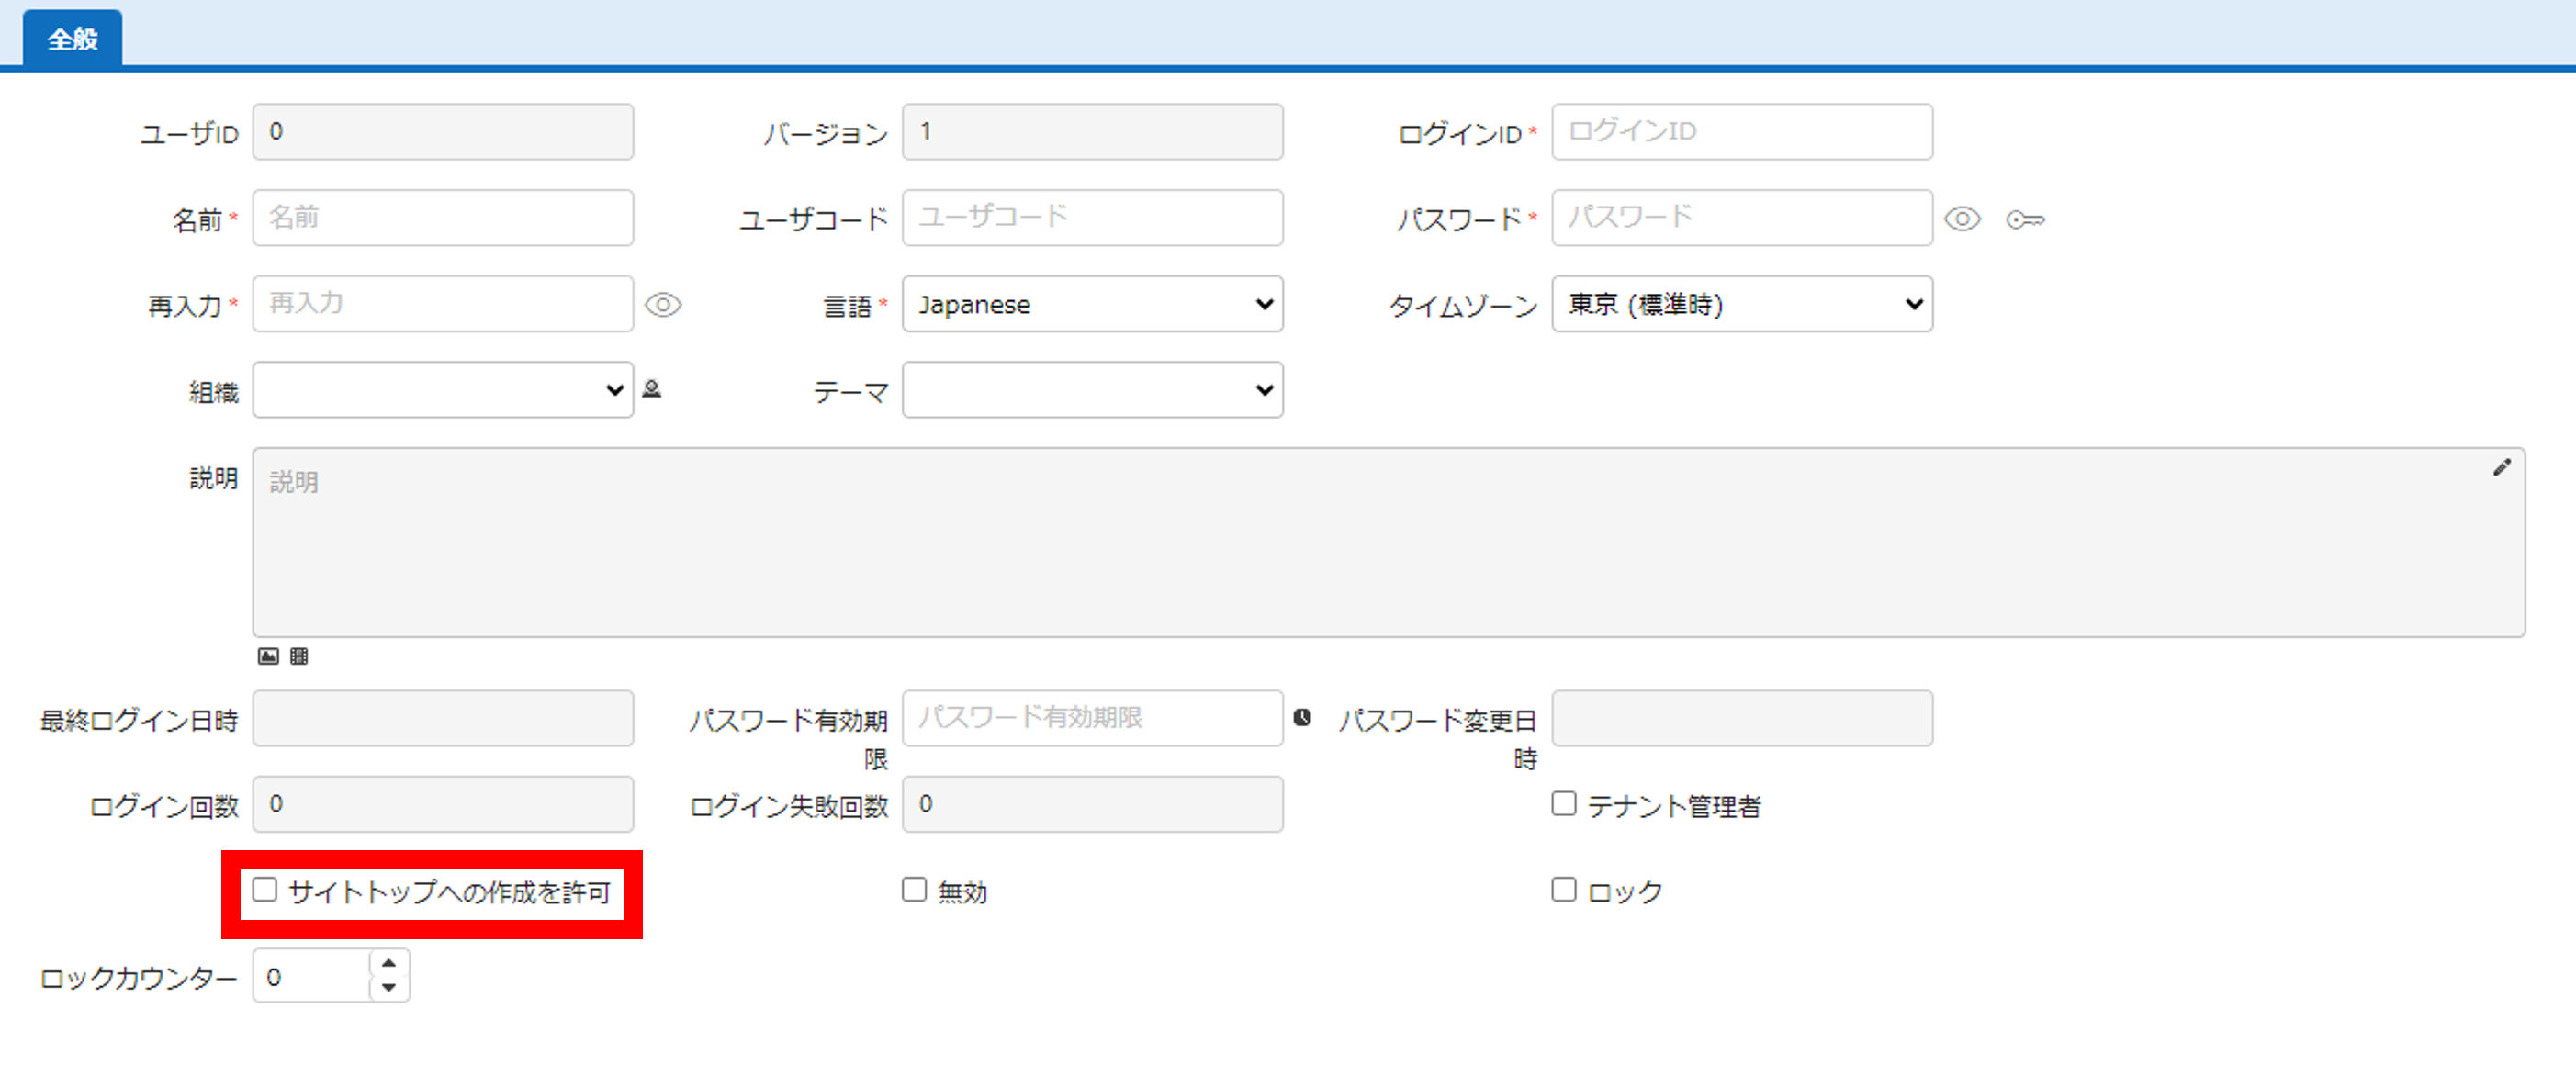Click into the ログインID input field
This screenshot has height=1087, width=2576.
[1742, 132]
